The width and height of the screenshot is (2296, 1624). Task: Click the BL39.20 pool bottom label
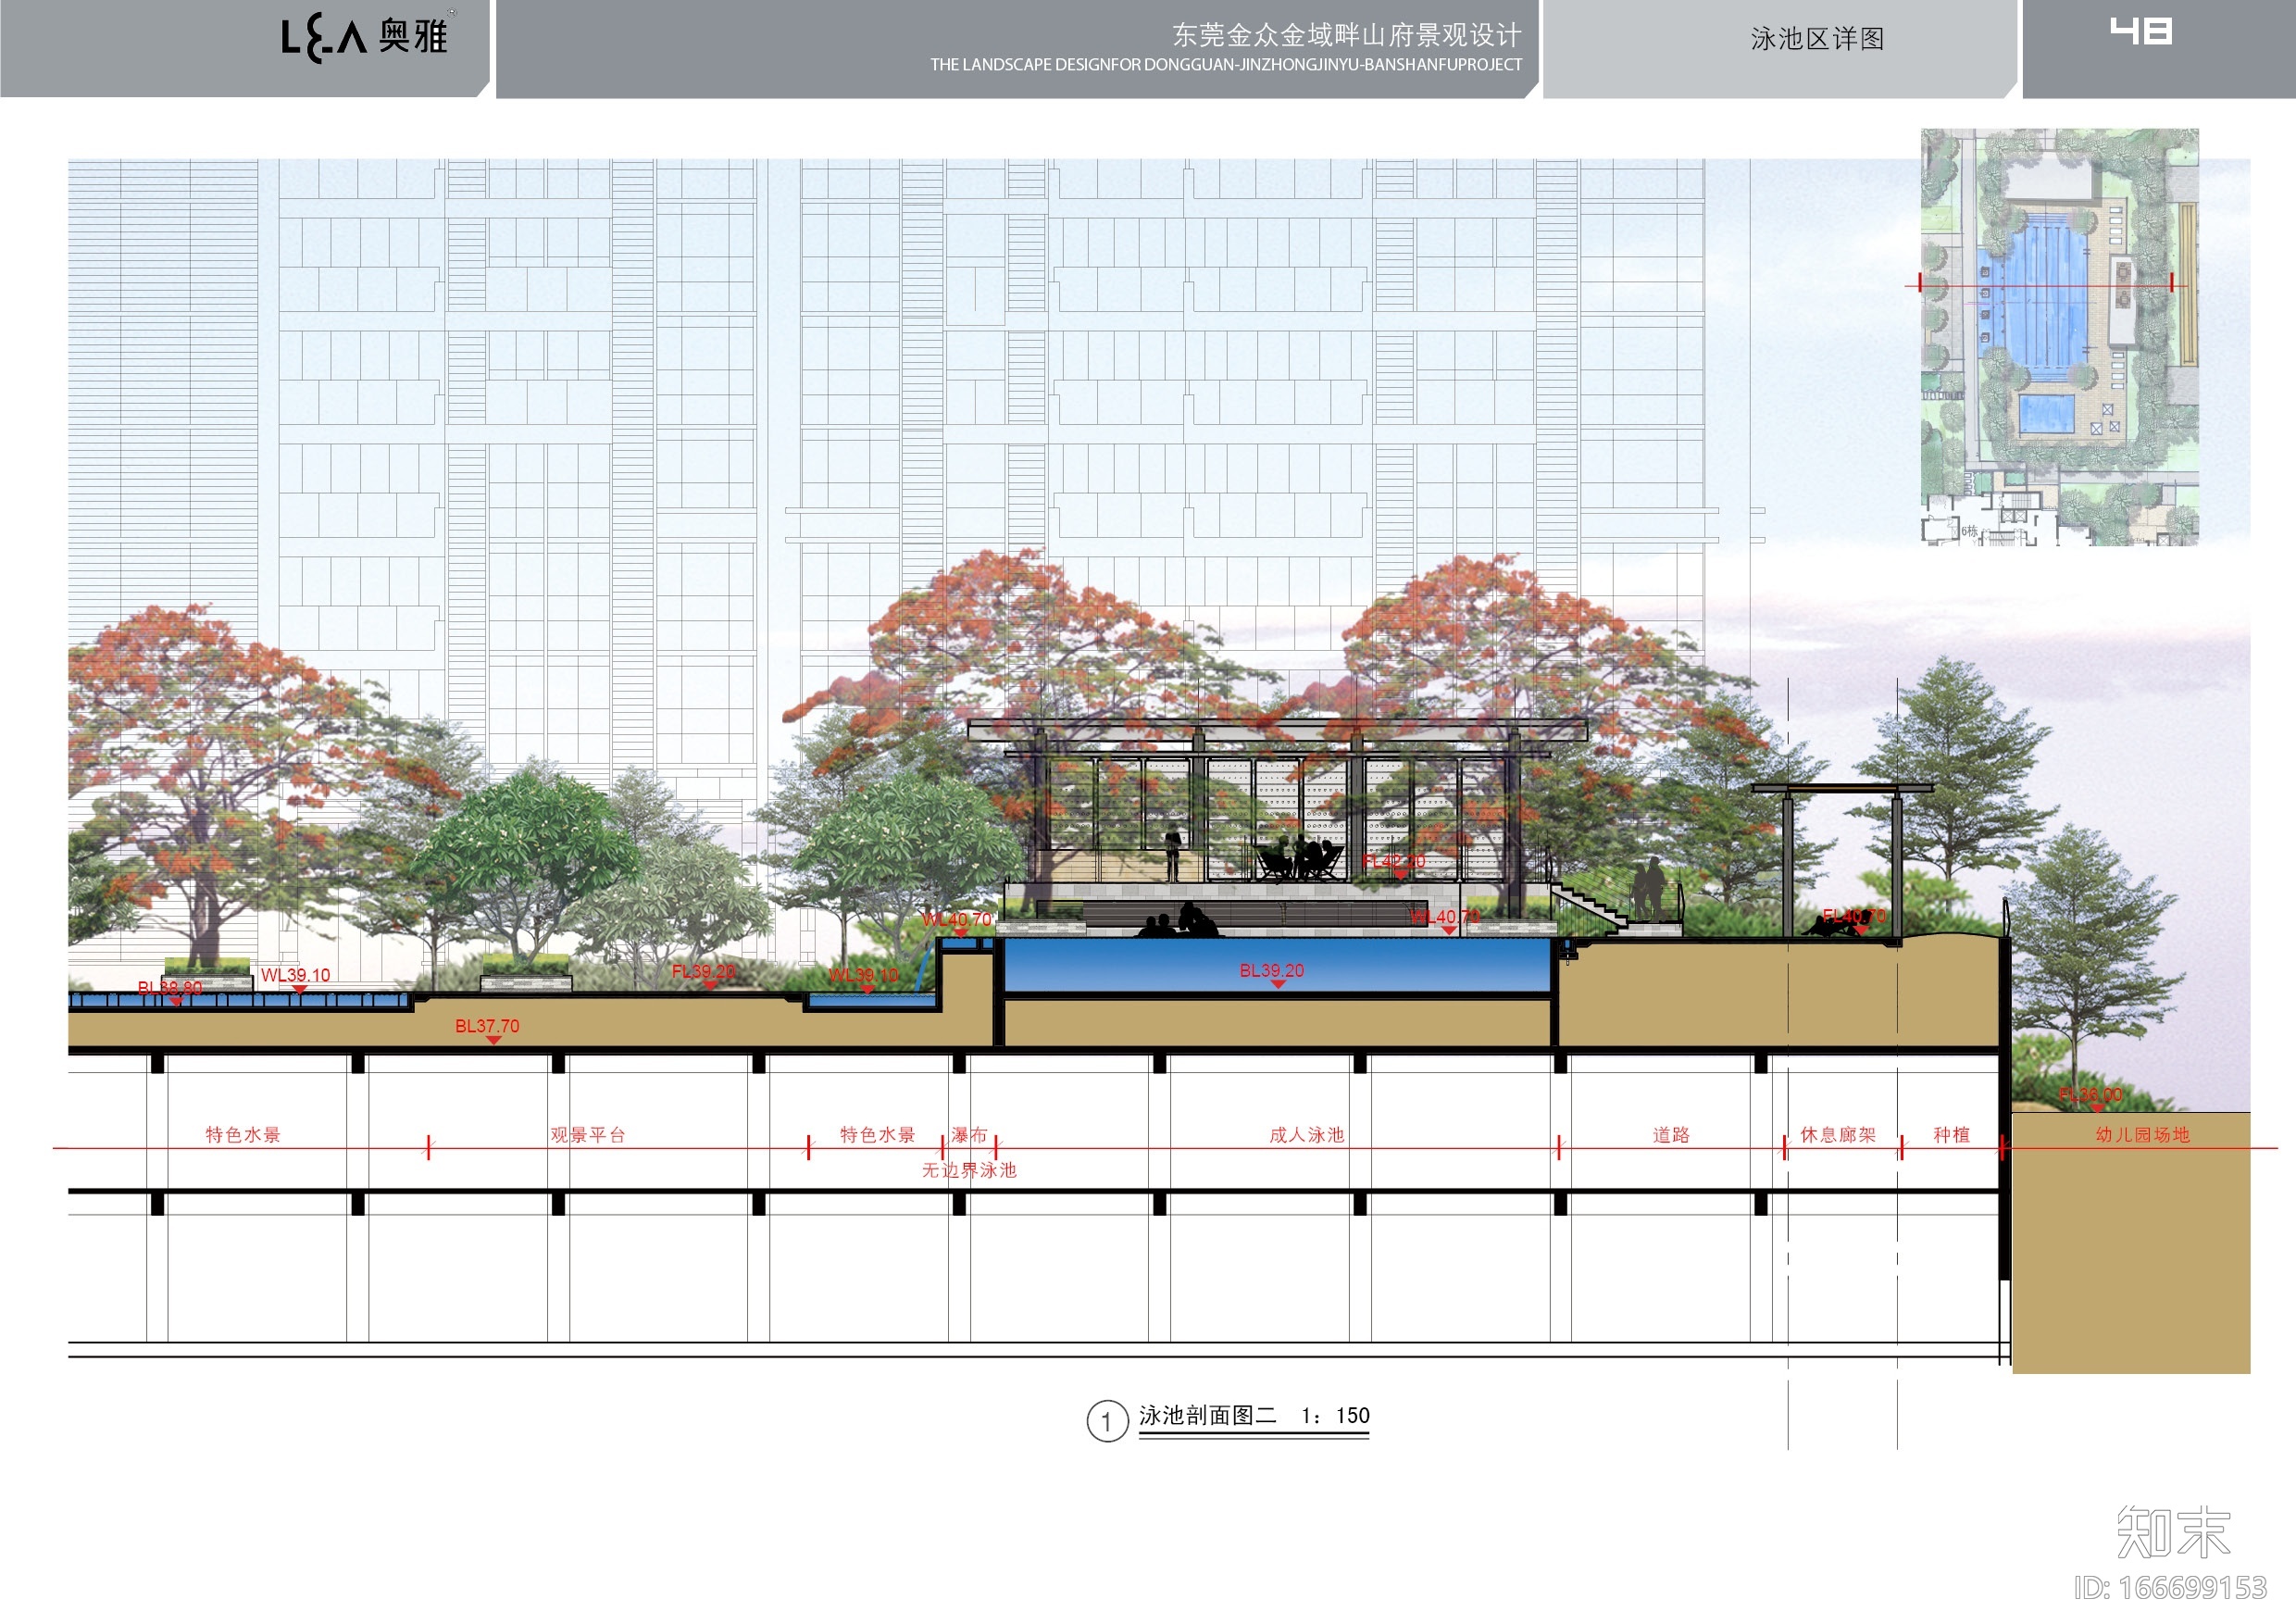click(1272, 972)
